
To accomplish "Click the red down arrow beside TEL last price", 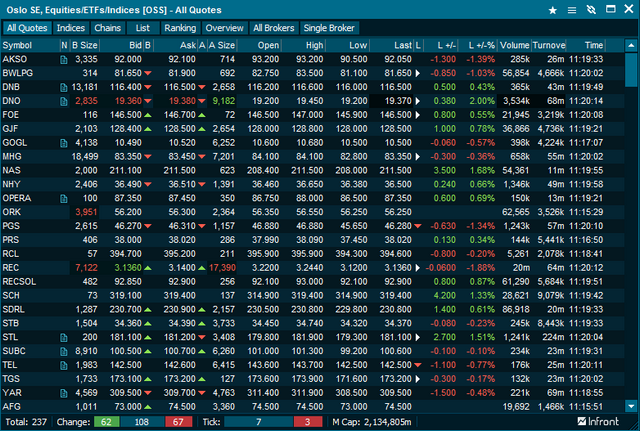I will click(418, 365).
